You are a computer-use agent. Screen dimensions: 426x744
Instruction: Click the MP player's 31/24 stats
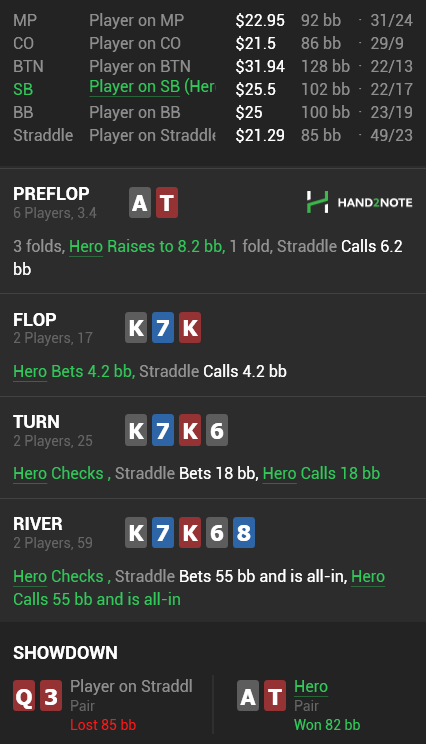click(x=391, y=20)
